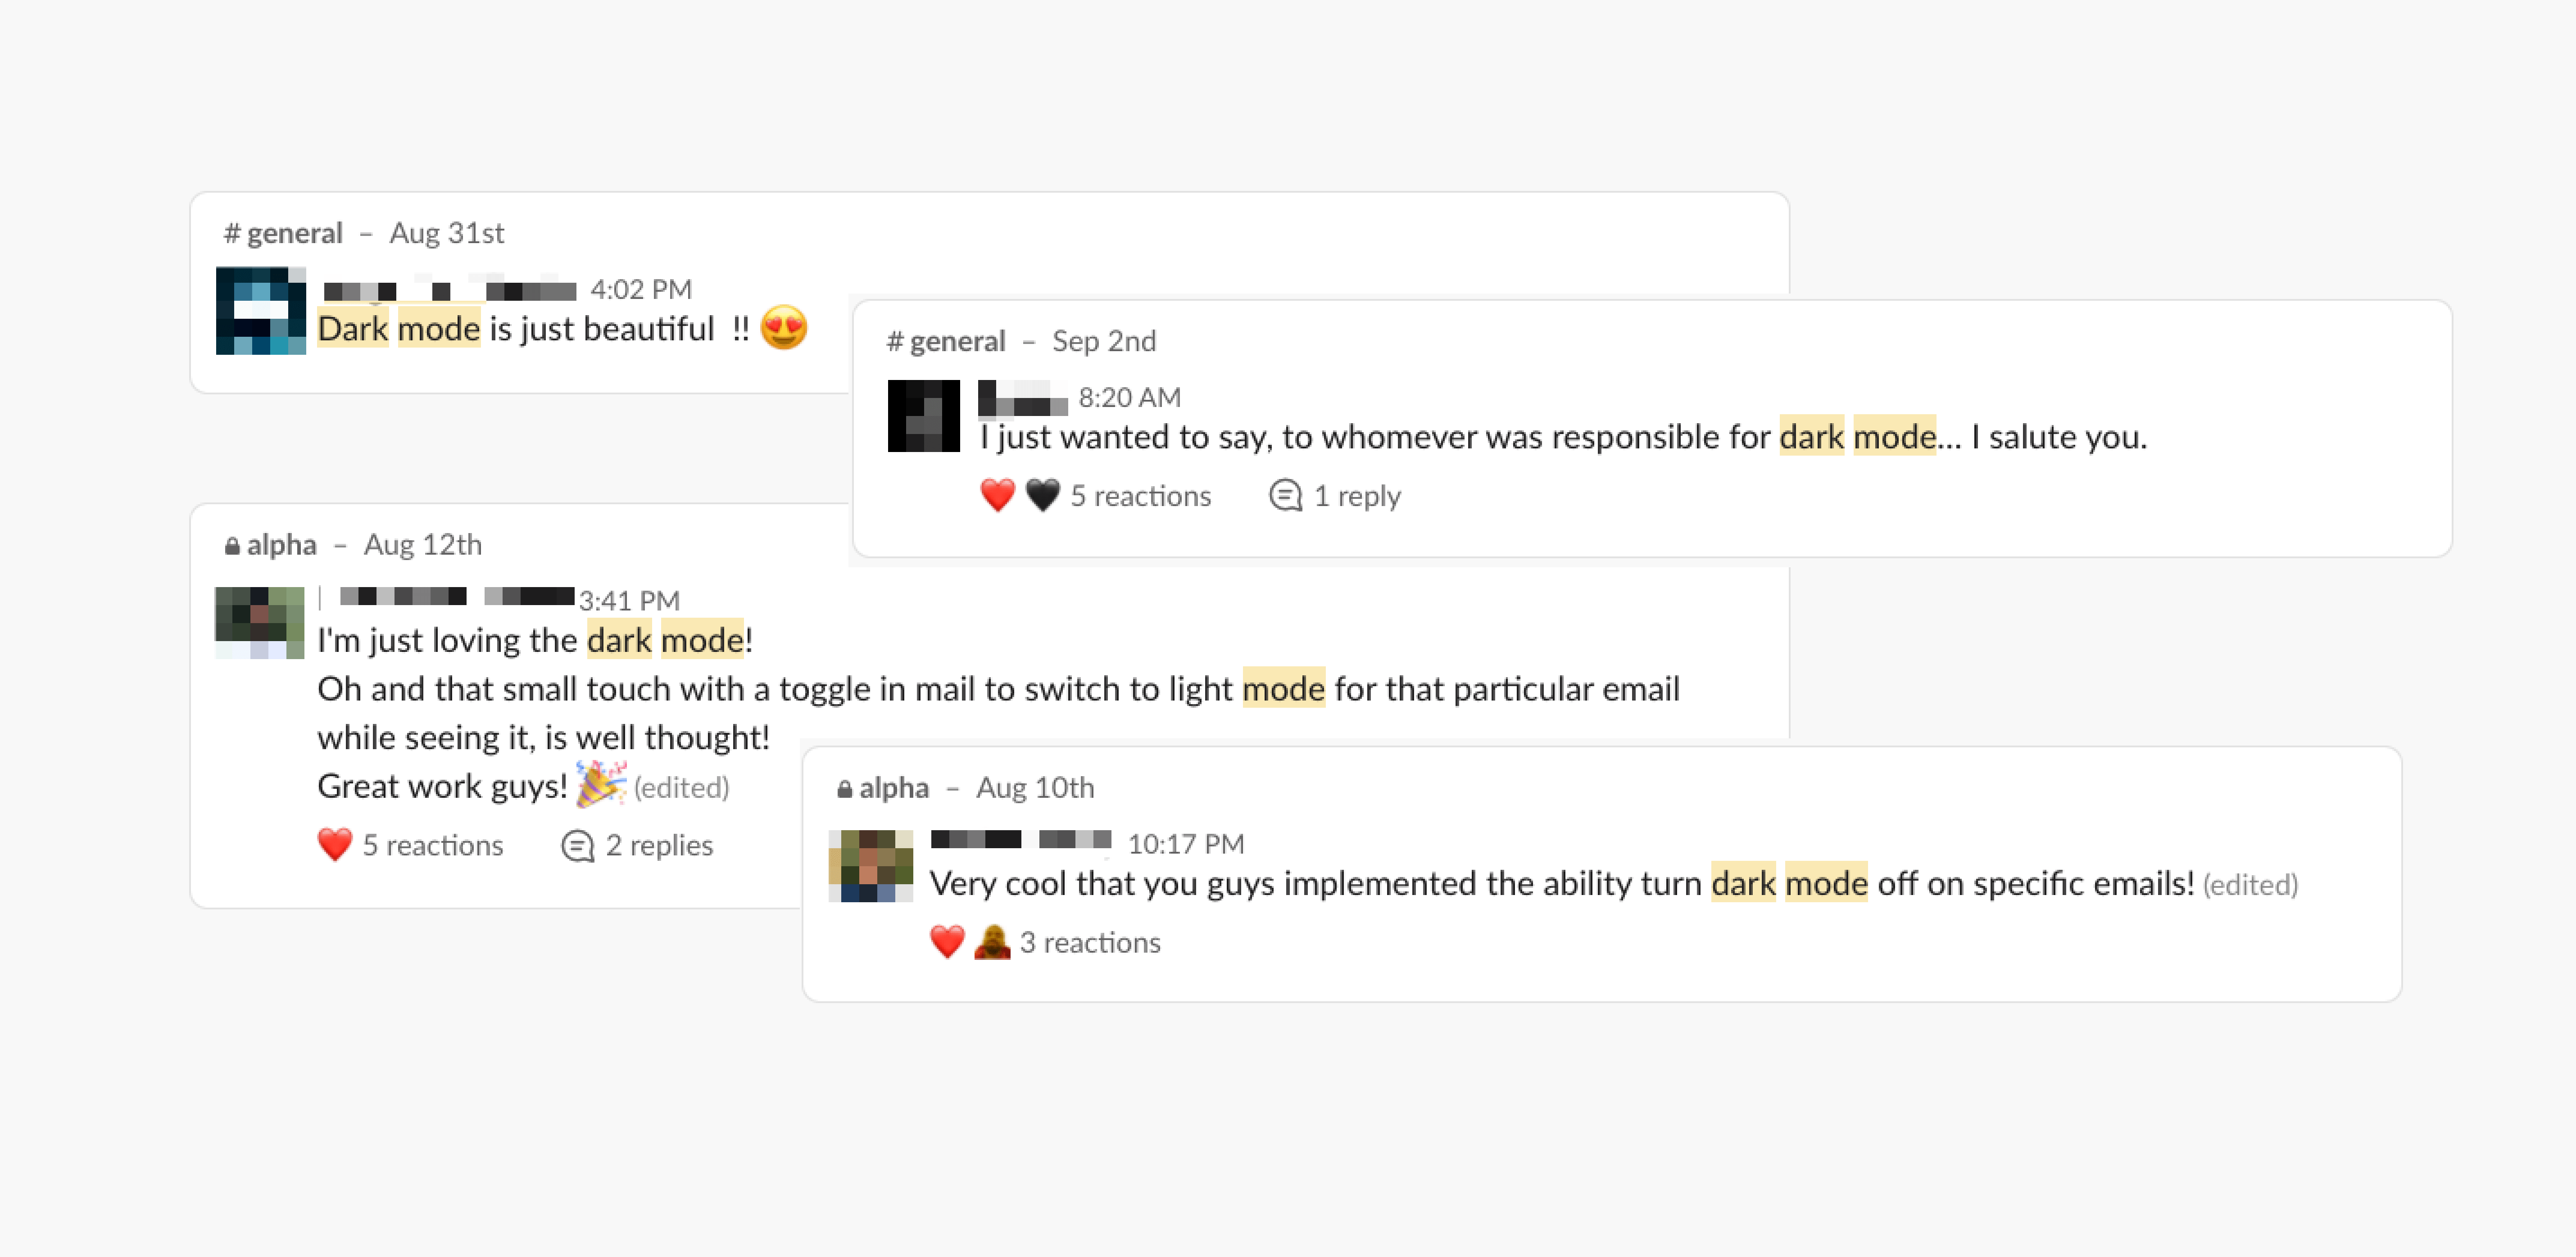Open the 2 replies speech bubble icon
This screenshot has height=1257, width=2576.
(577, 845)
